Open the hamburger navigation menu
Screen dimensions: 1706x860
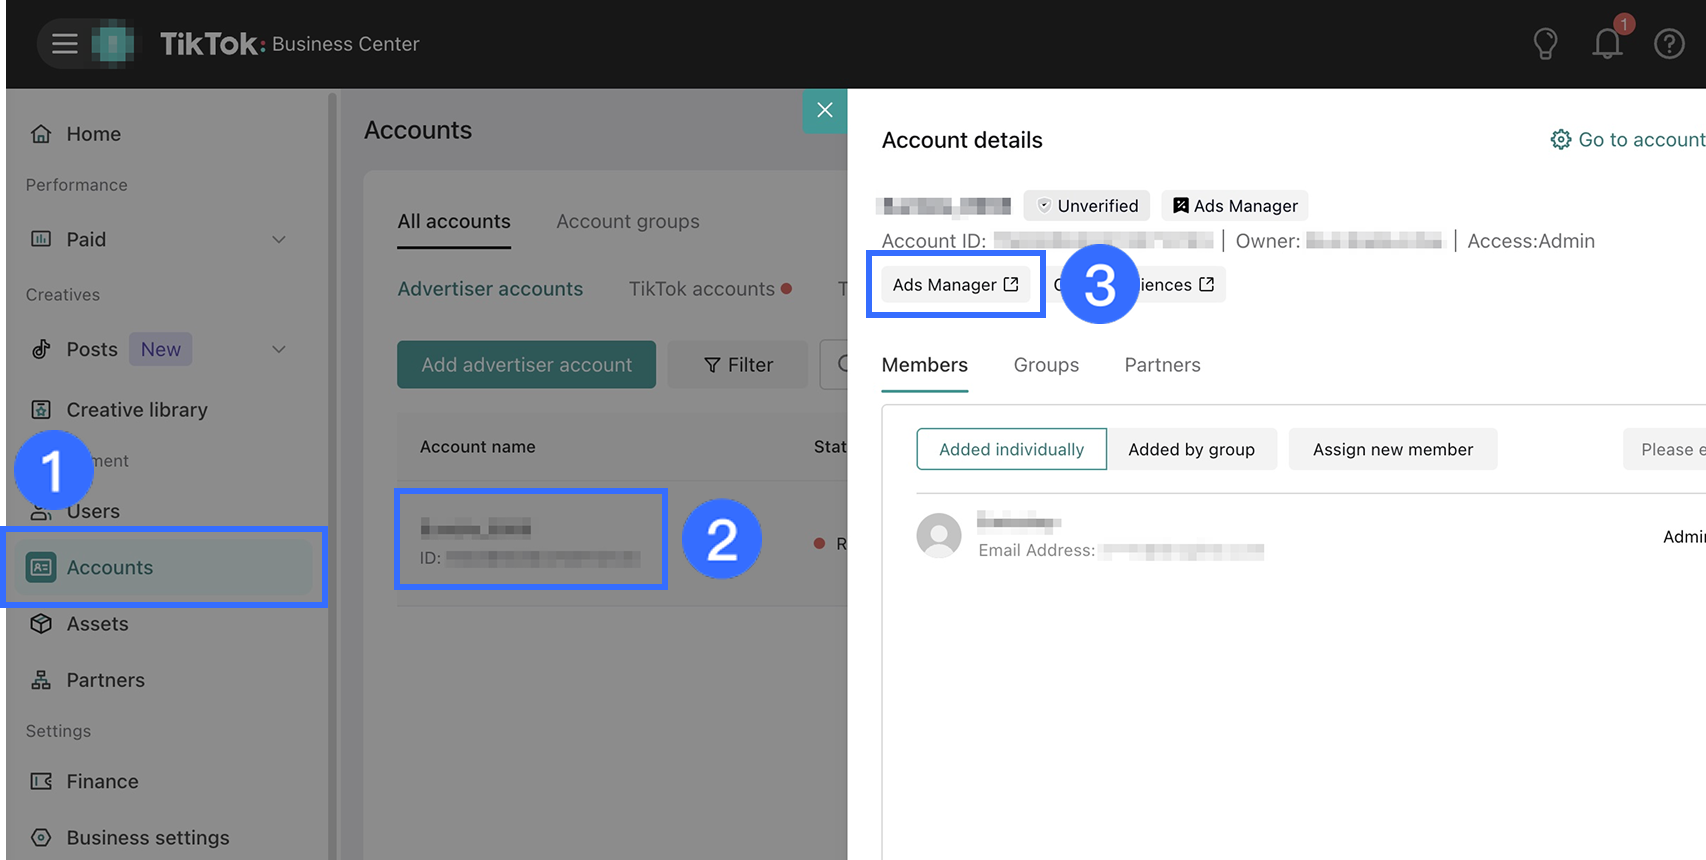(65, 44)
